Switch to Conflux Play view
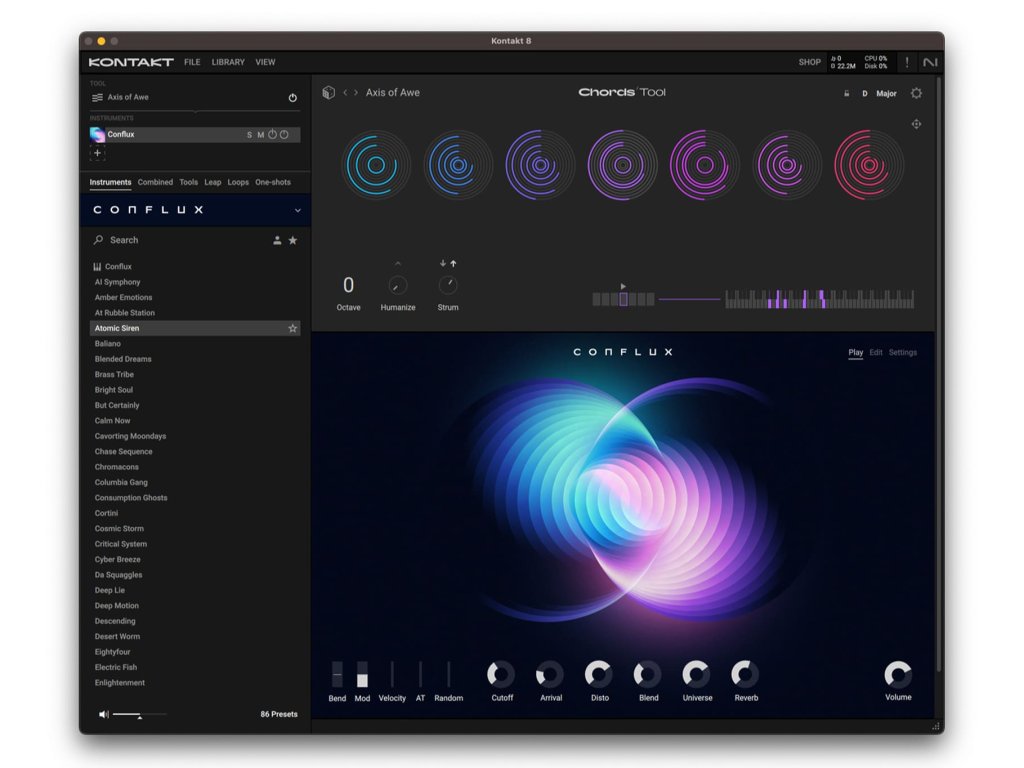 [x=856, y=353]
